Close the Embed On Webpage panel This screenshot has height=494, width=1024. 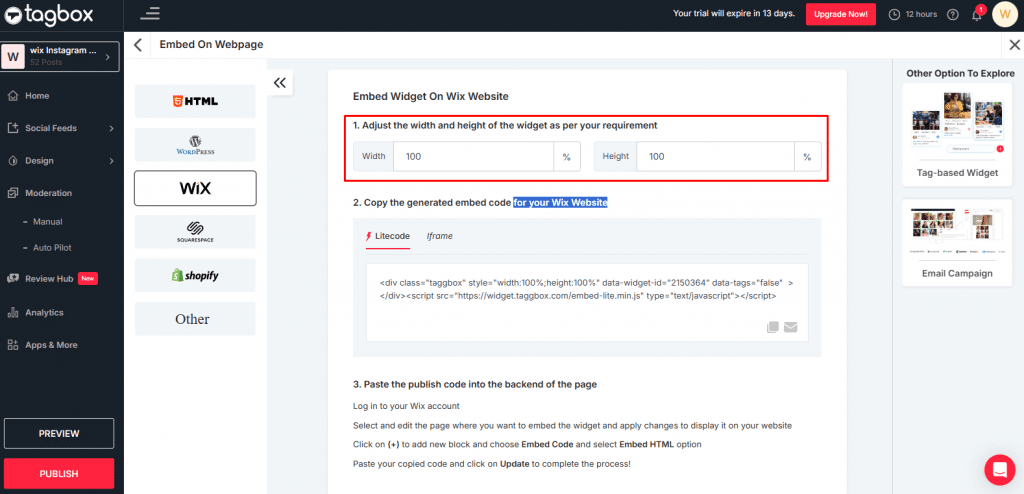point(1014,45)
